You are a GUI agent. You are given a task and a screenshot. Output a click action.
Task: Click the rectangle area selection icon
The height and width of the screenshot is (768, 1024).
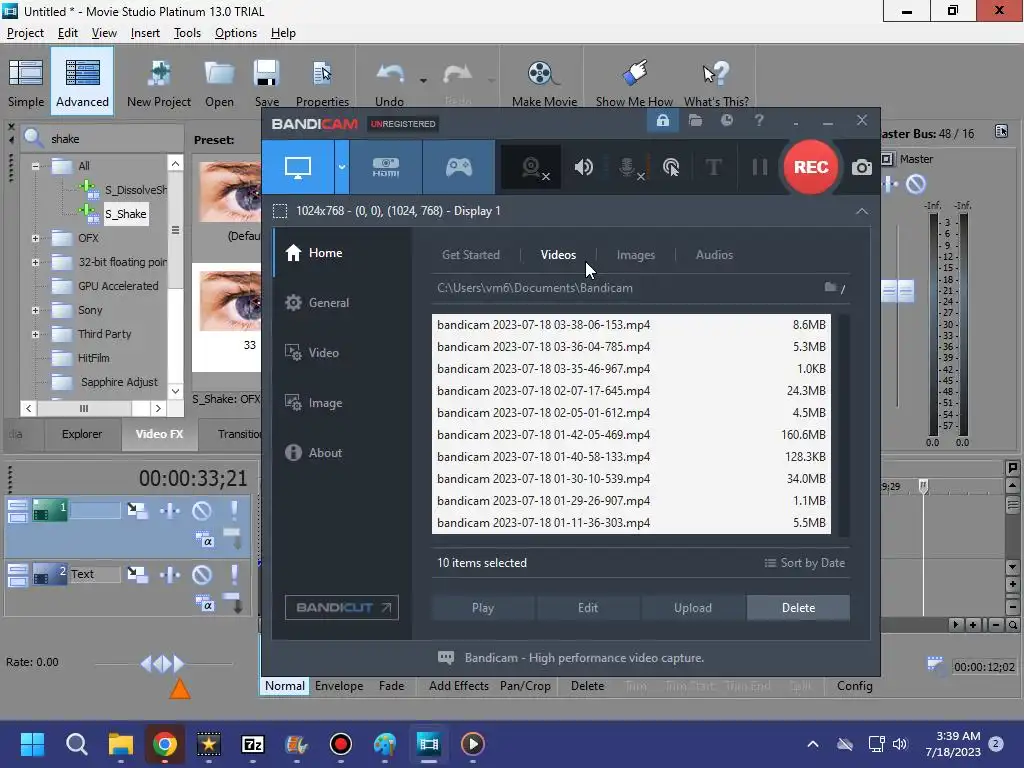(x=280, y=211)
